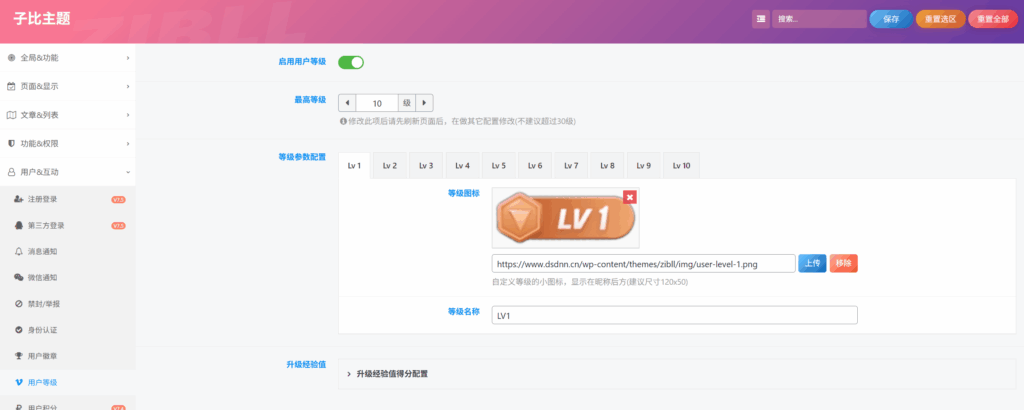This screenshot has width=1024, height=410.
Task: Switch to the Lv 5 tab
Action: [499, 166]
